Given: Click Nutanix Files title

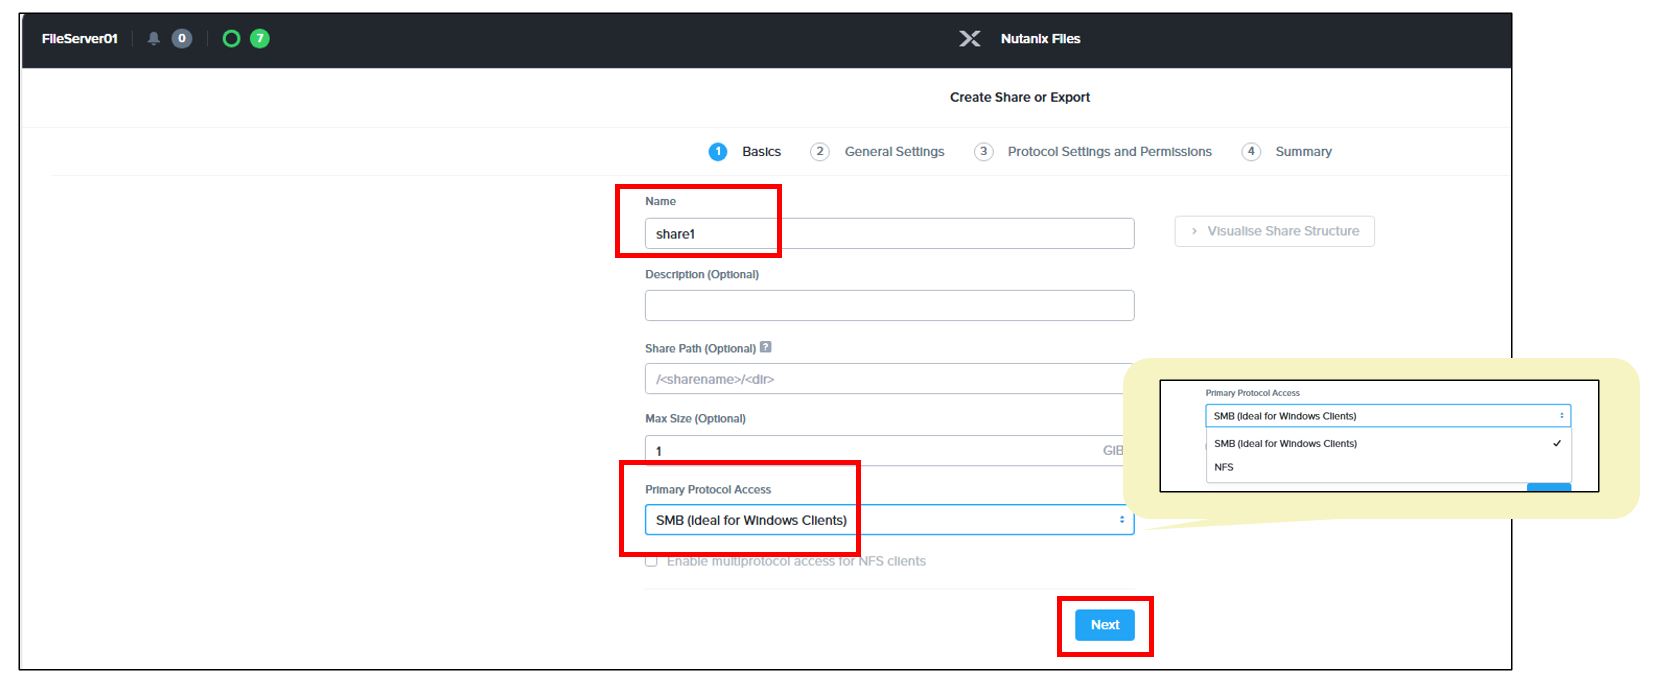Looking at the screenshot, I should [1040, 39].
